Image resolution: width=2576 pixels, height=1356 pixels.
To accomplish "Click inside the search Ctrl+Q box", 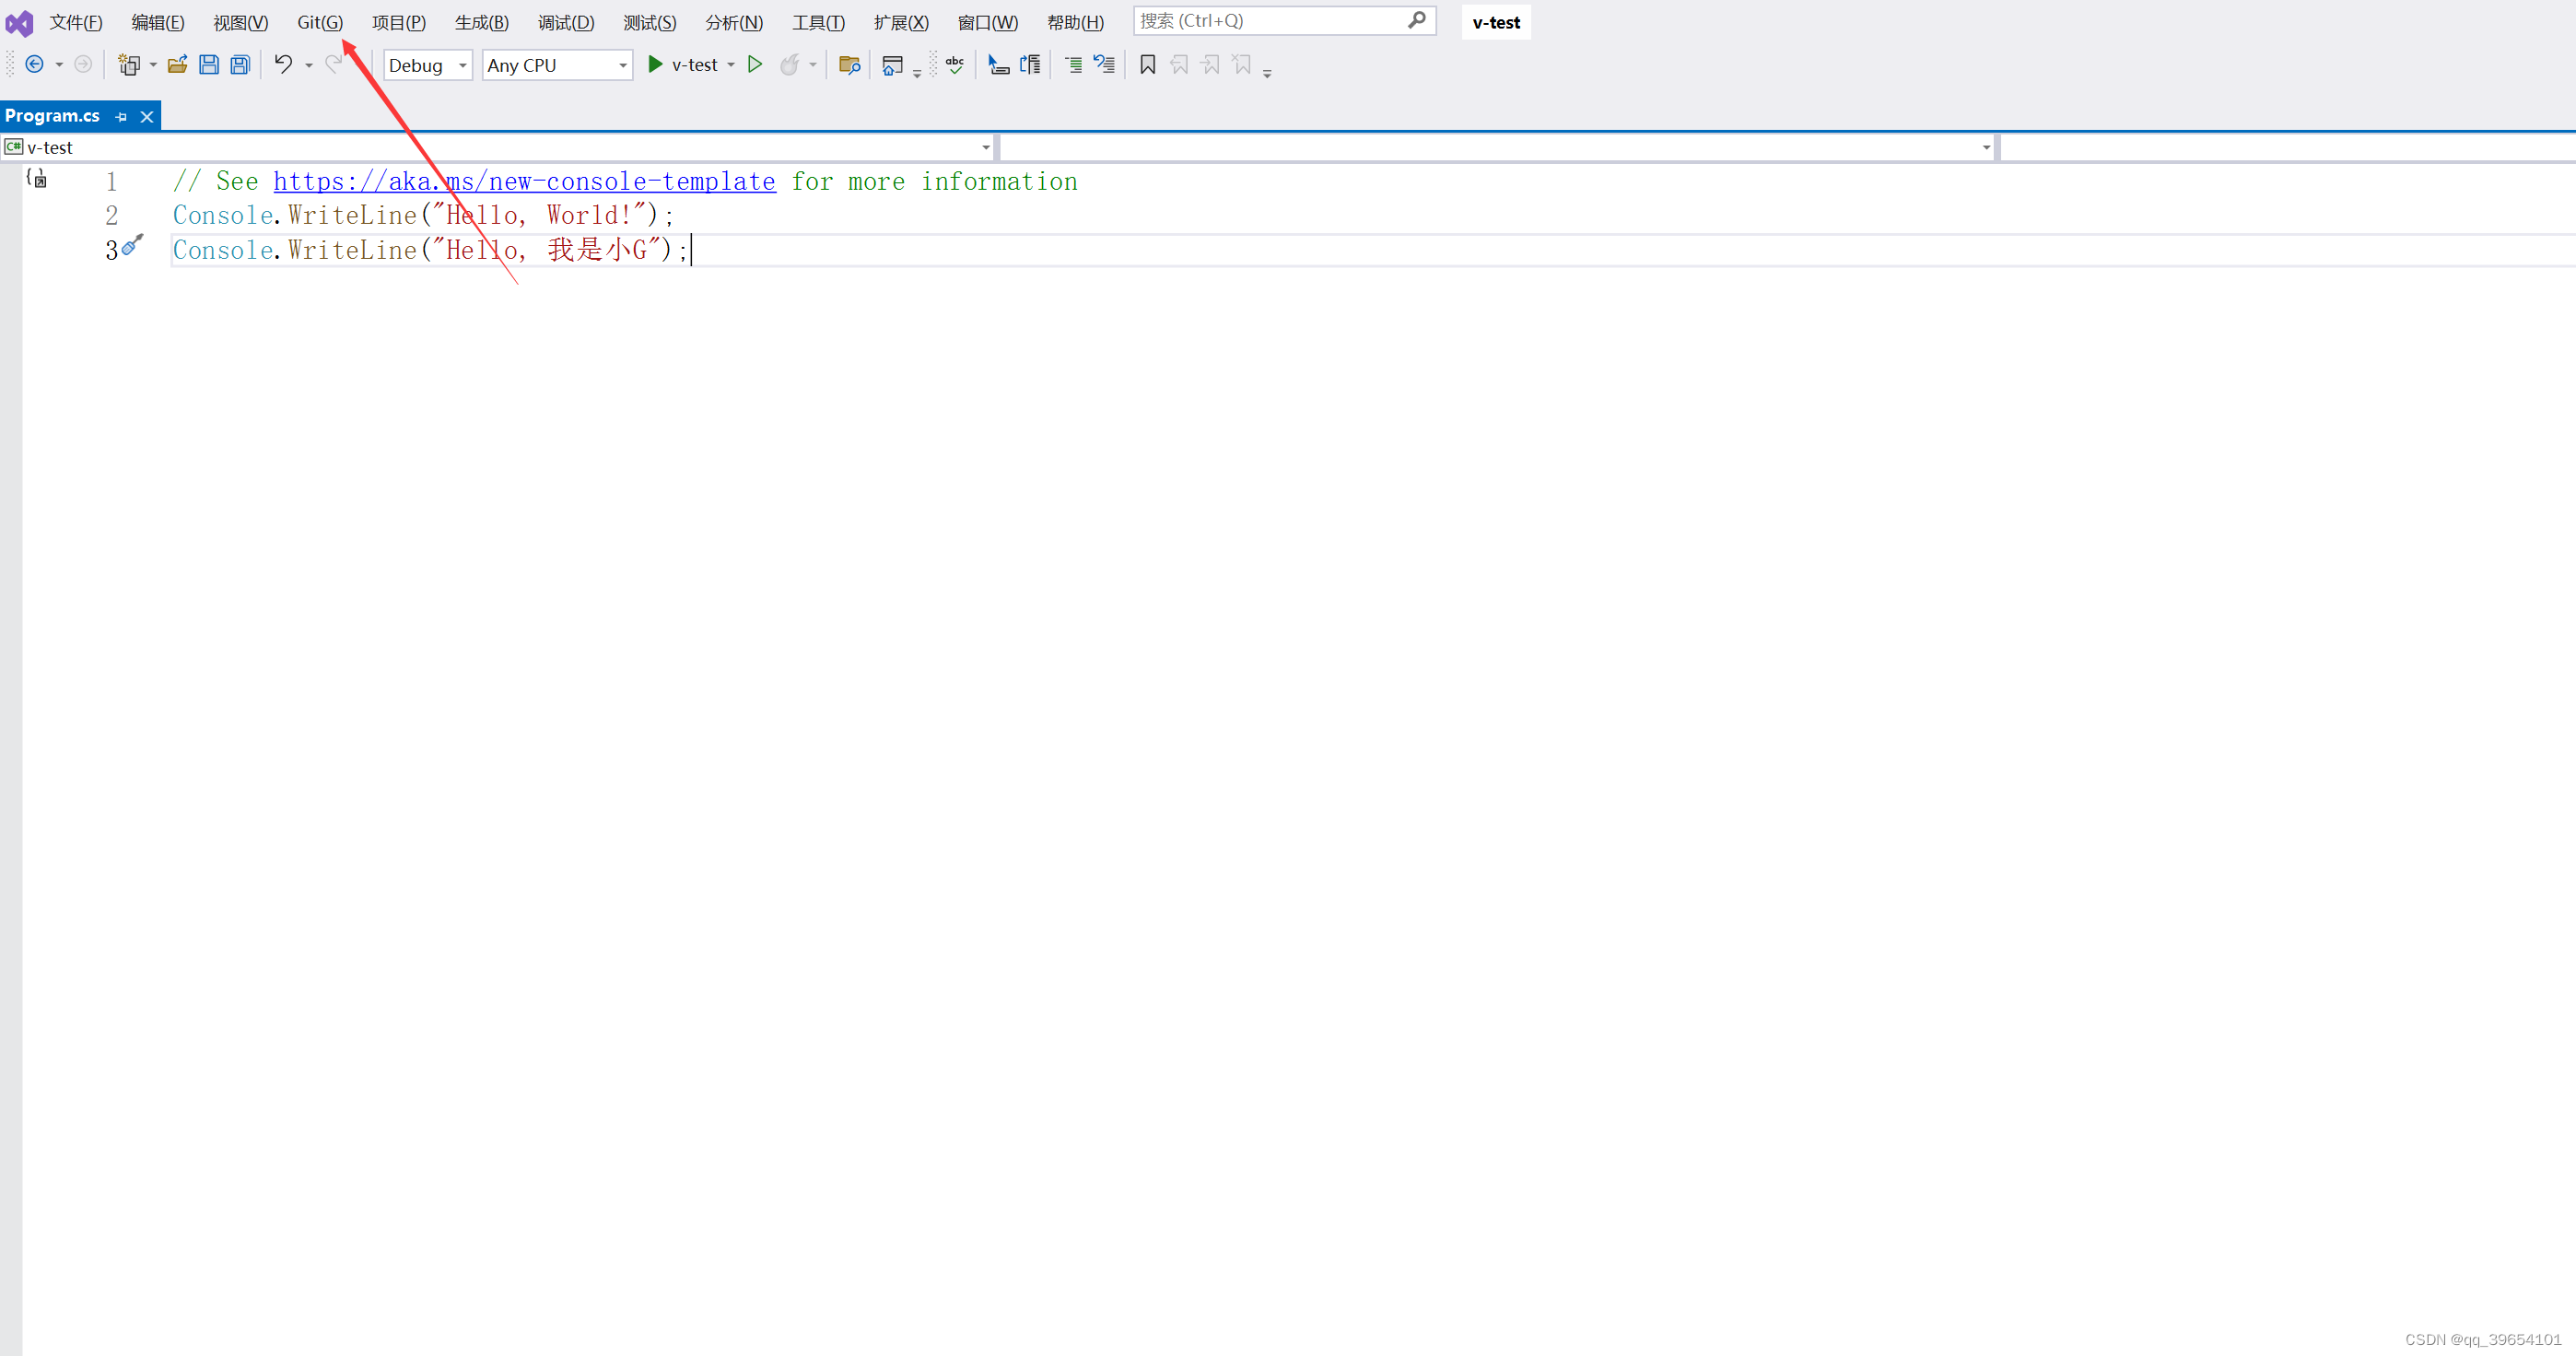I will (x=1270, y=20).
